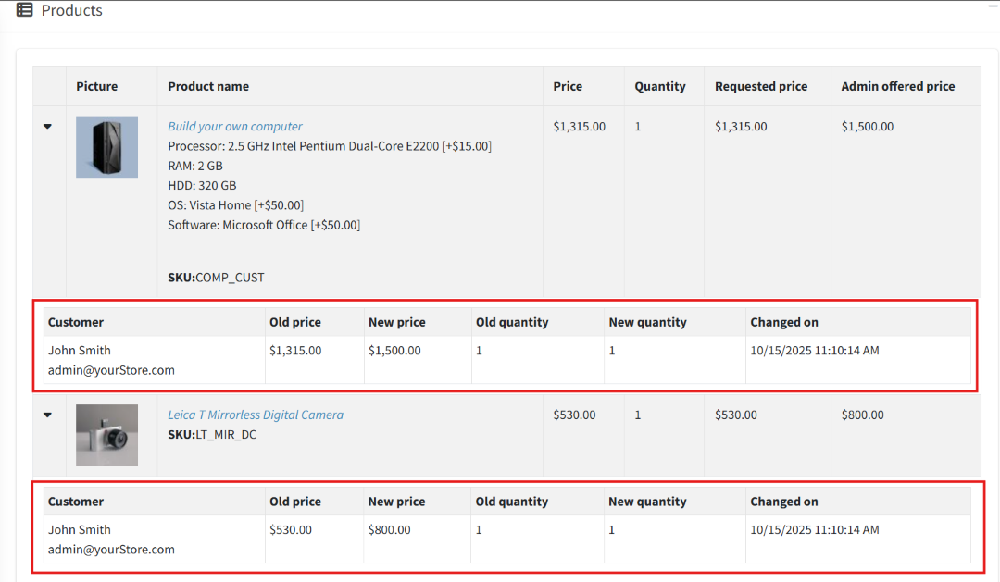Click Changed on header in camera history

784,502
